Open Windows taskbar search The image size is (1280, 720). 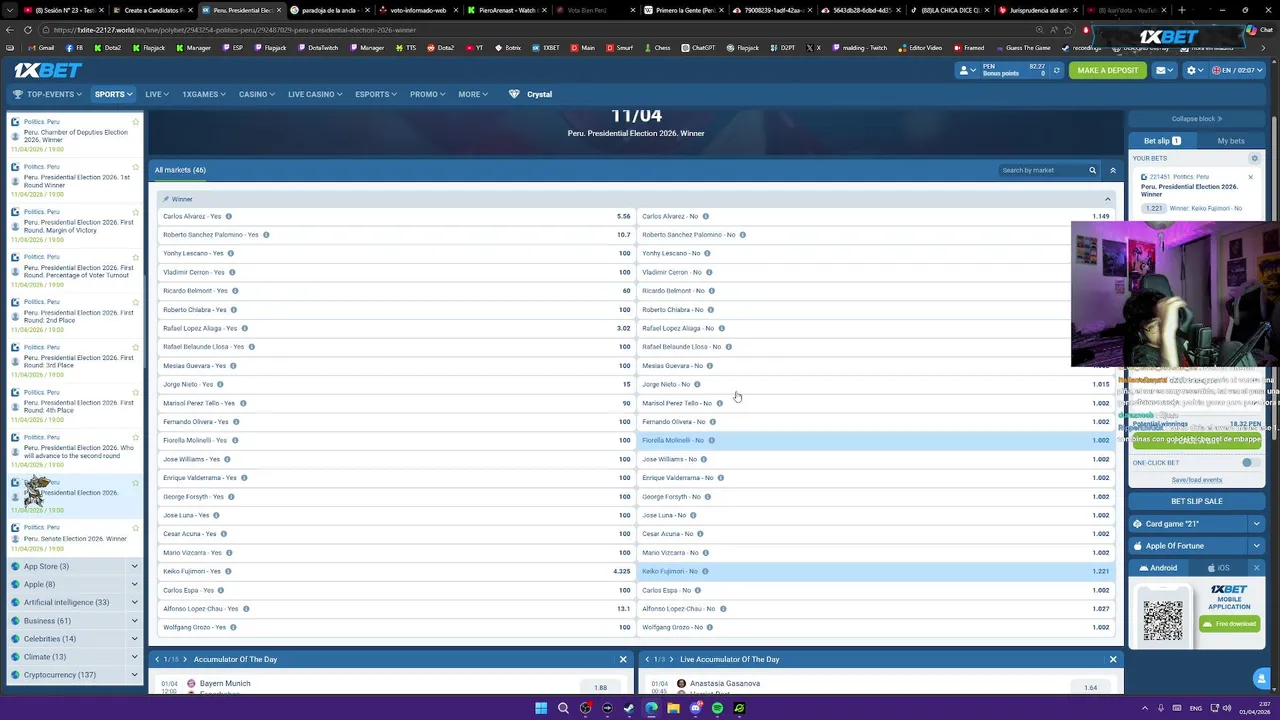(x=563, y=708)
